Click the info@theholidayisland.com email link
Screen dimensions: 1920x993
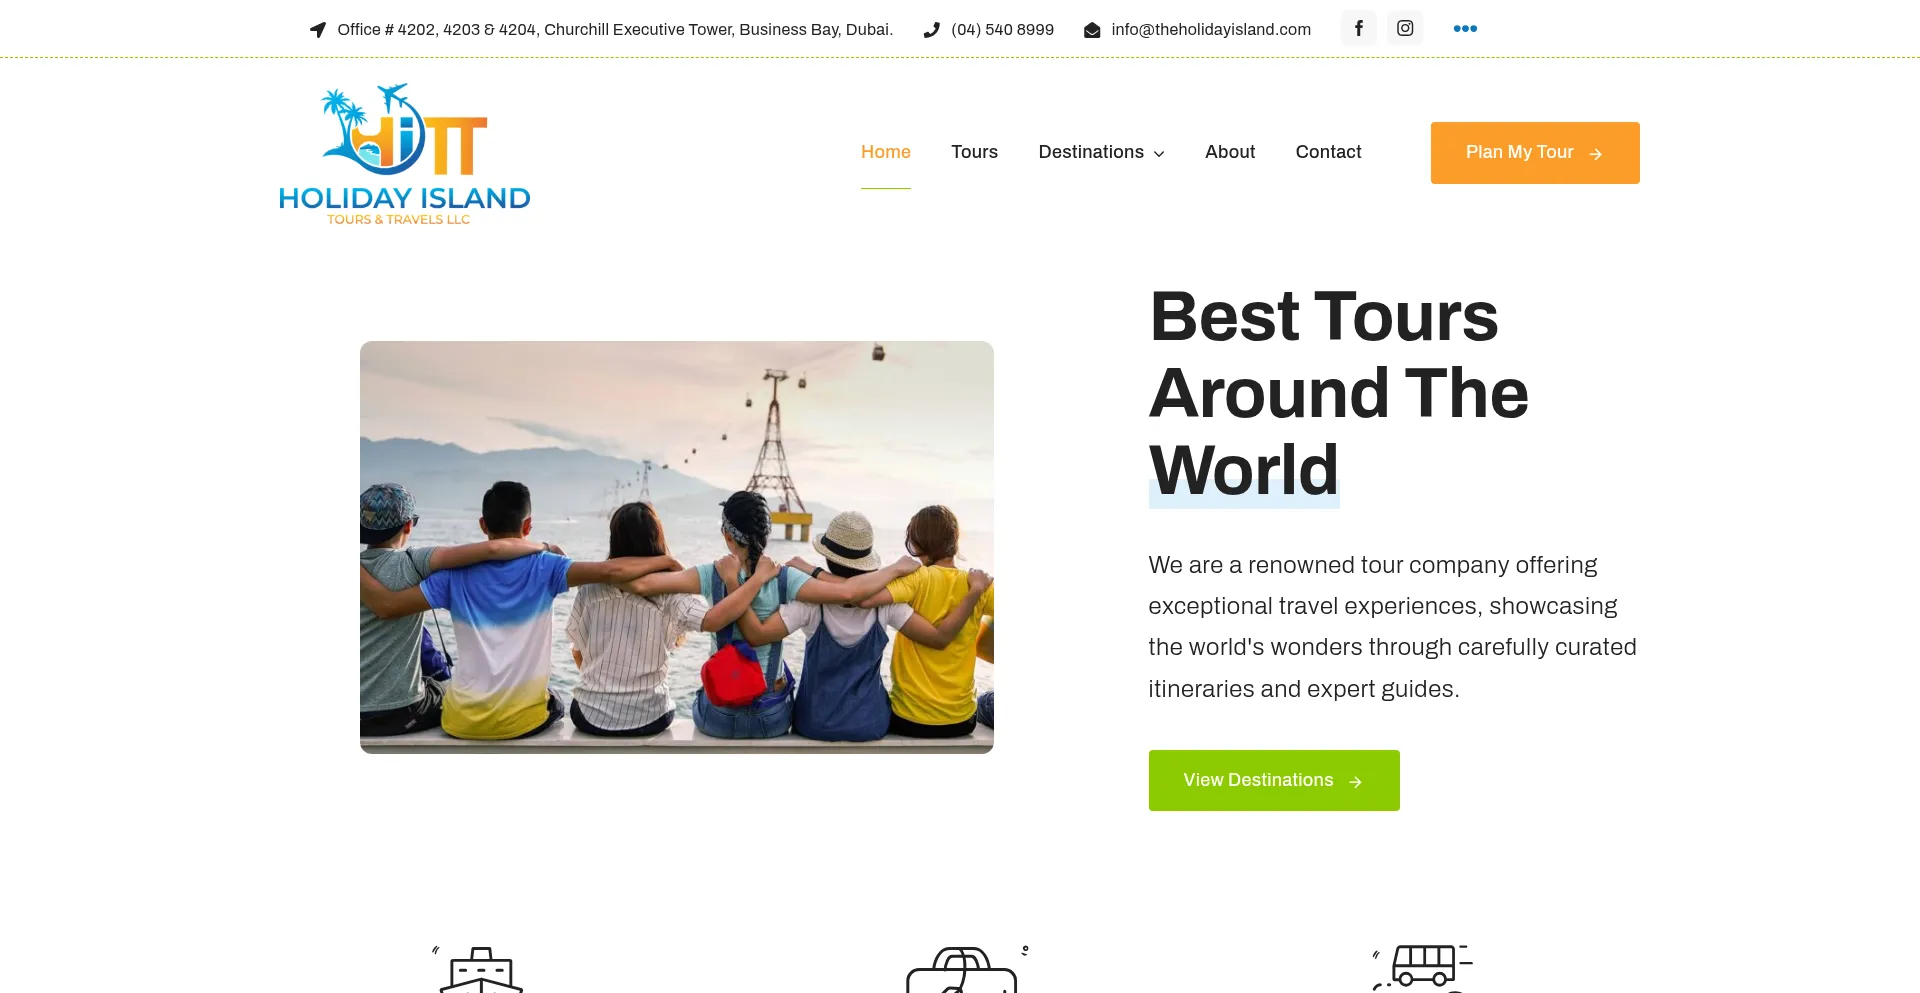tap(1211, 30)
